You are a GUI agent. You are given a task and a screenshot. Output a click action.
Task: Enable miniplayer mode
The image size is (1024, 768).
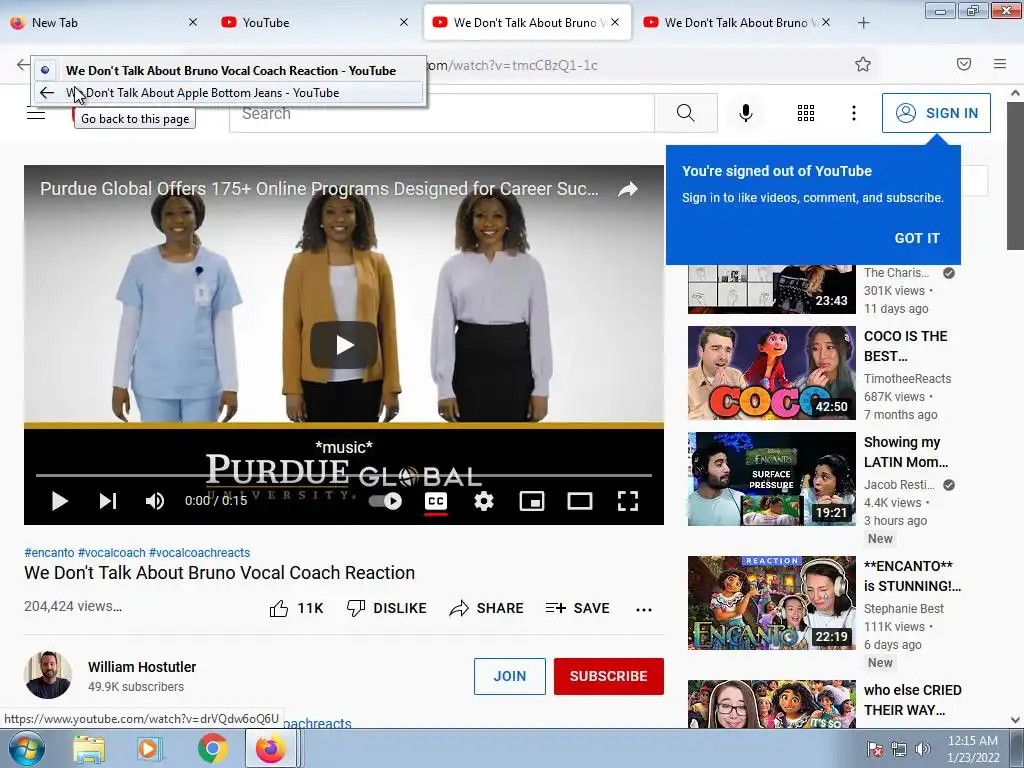(x=532, y=501)
